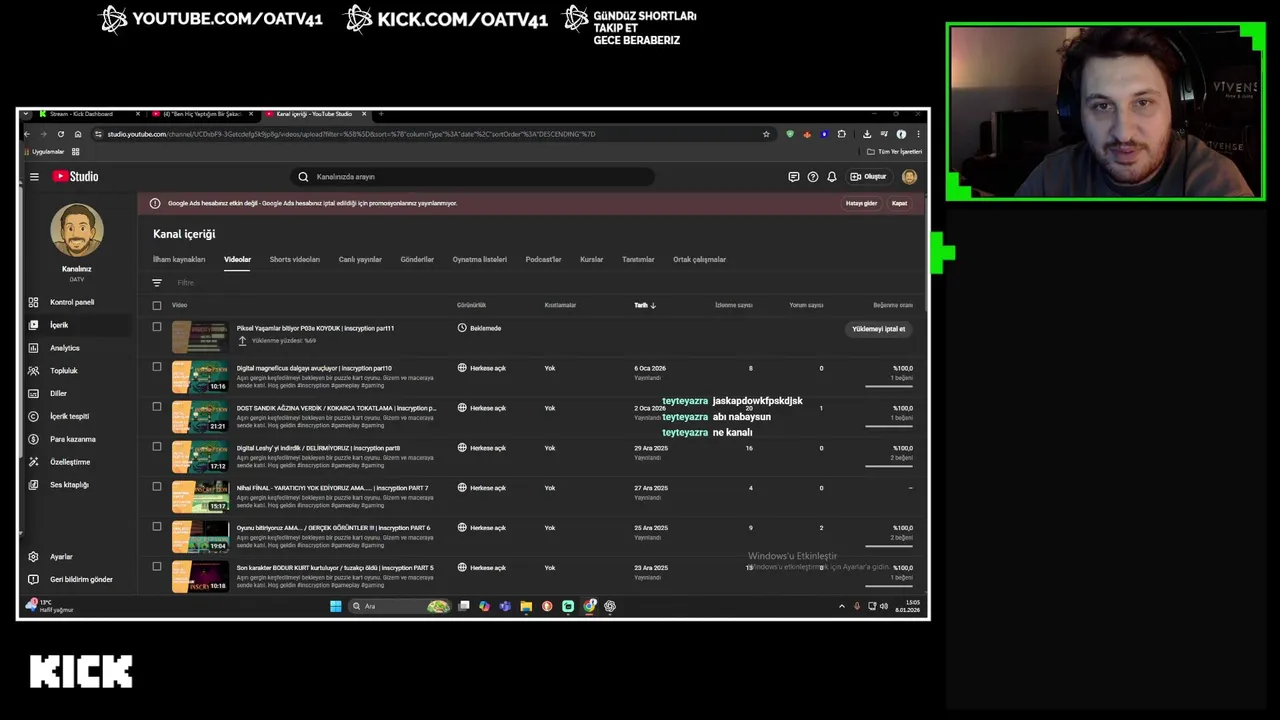Open Ayarlar settings in the sidebar
The width and height of the screenshot is (1280, 720).
(x=61, y=557)
